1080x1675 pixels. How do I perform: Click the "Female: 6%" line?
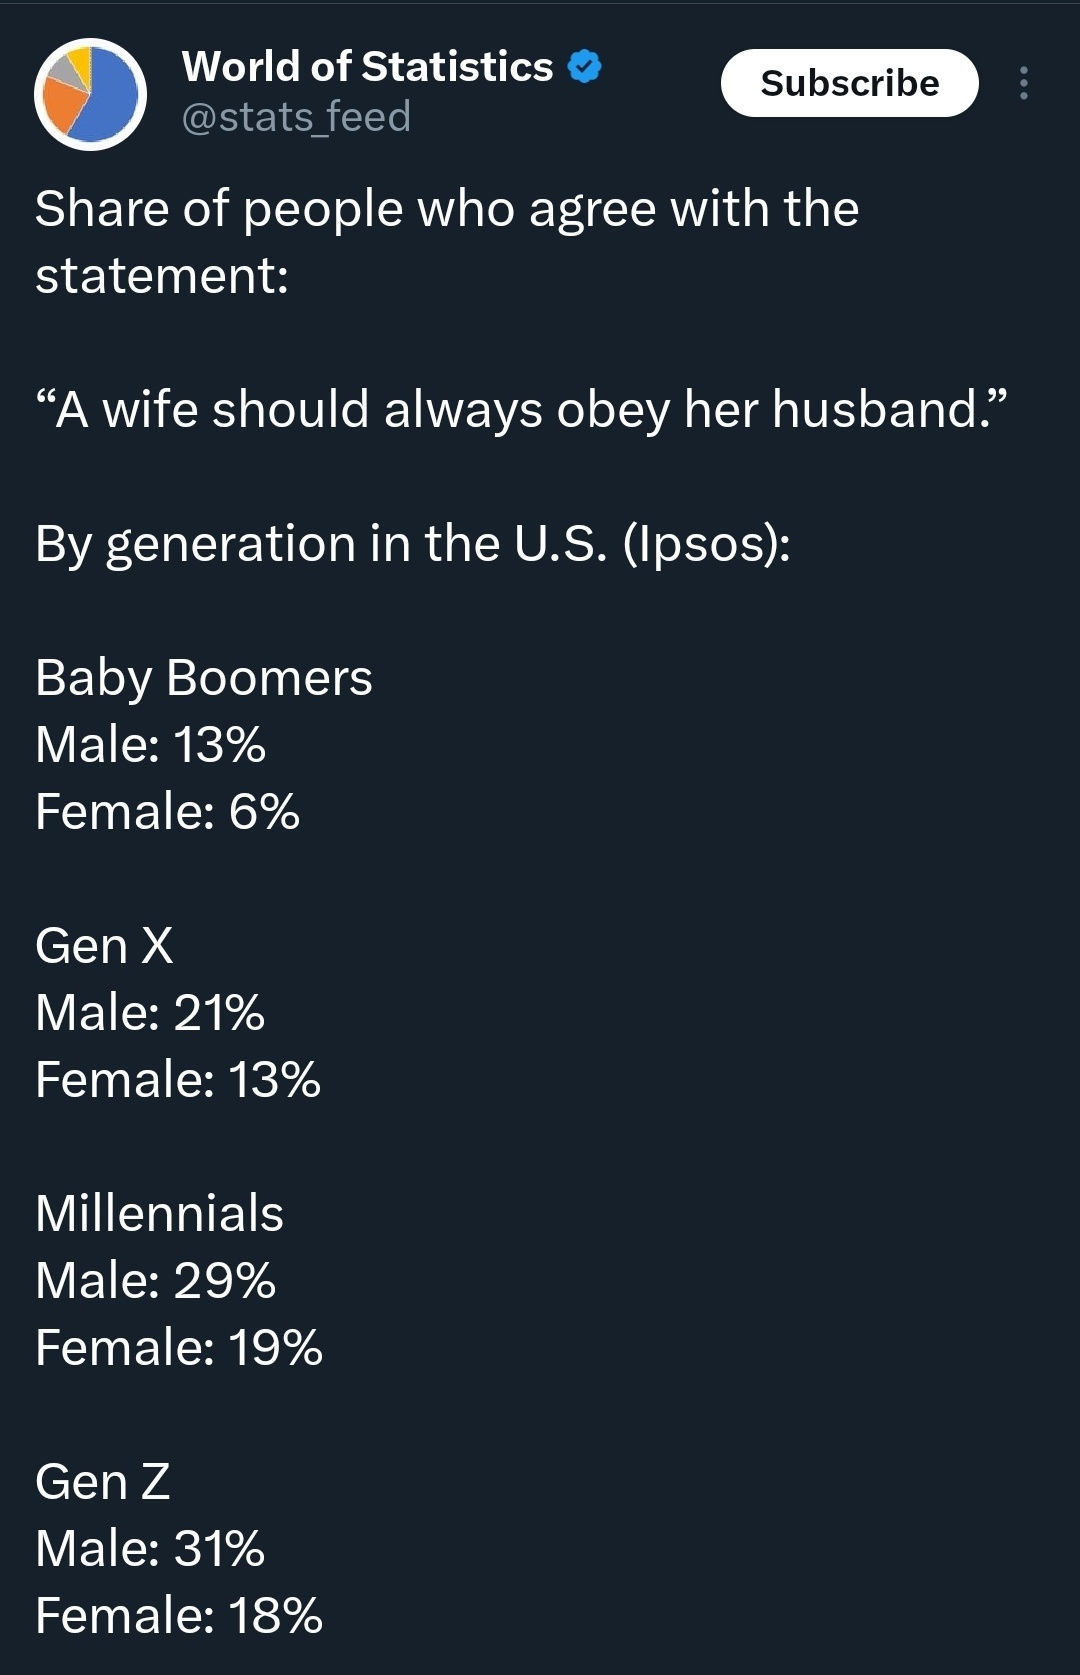tap(167, 811)
